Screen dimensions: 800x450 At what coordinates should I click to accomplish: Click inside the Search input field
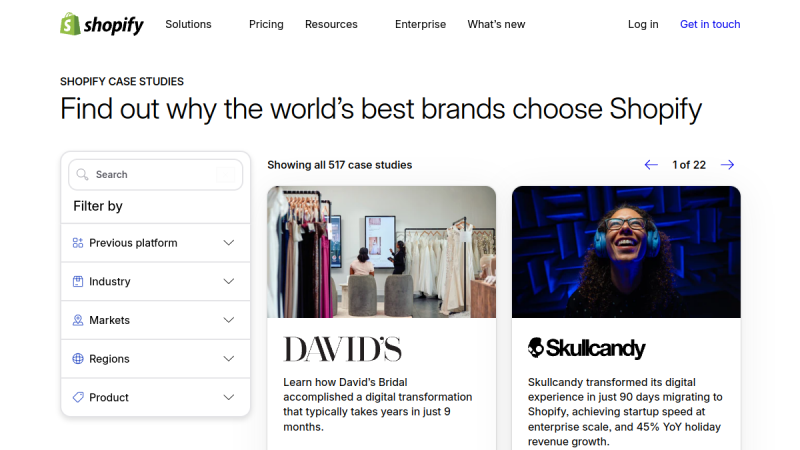click(156, 174)
